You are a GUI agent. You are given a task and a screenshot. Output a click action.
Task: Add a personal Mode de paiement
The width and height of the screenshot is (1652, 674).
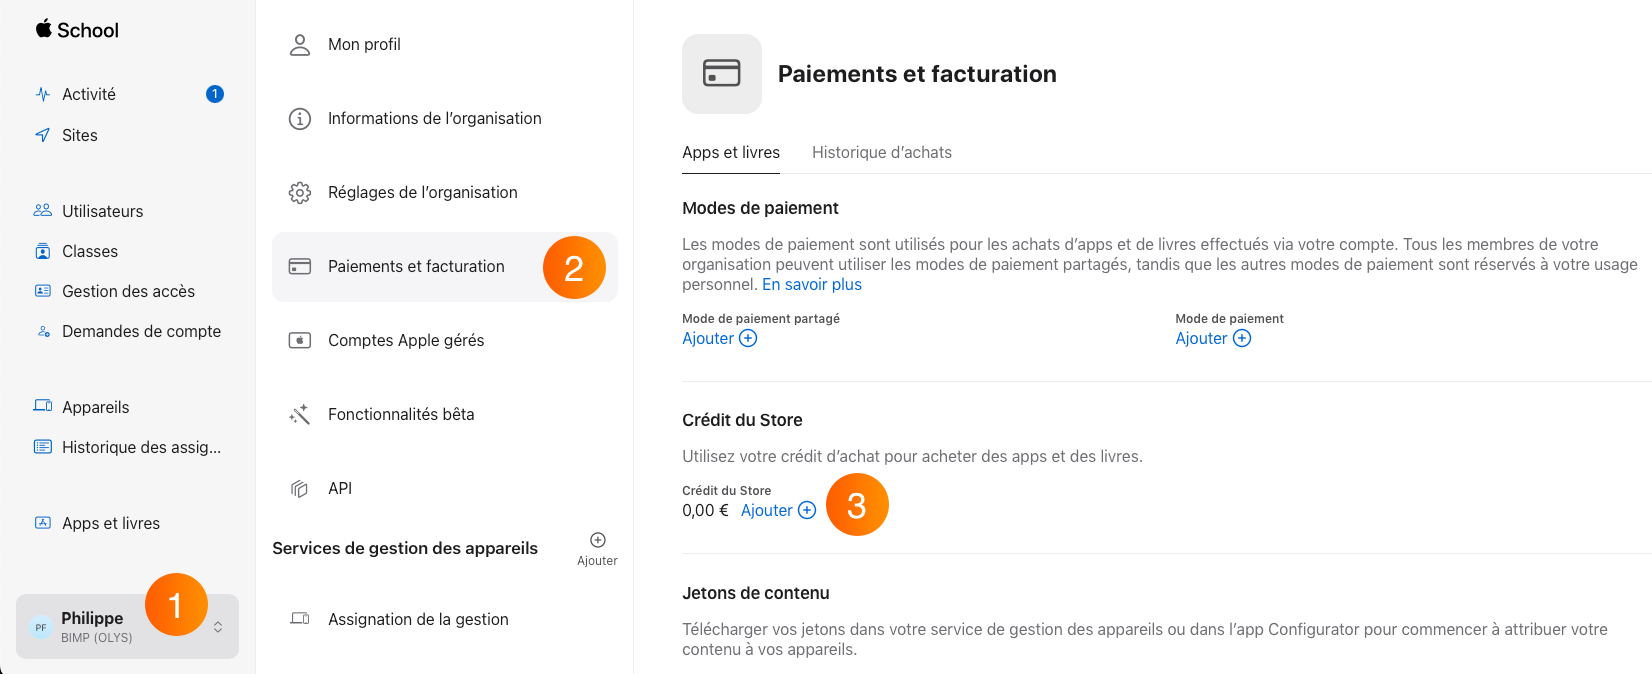point(1213,338)
